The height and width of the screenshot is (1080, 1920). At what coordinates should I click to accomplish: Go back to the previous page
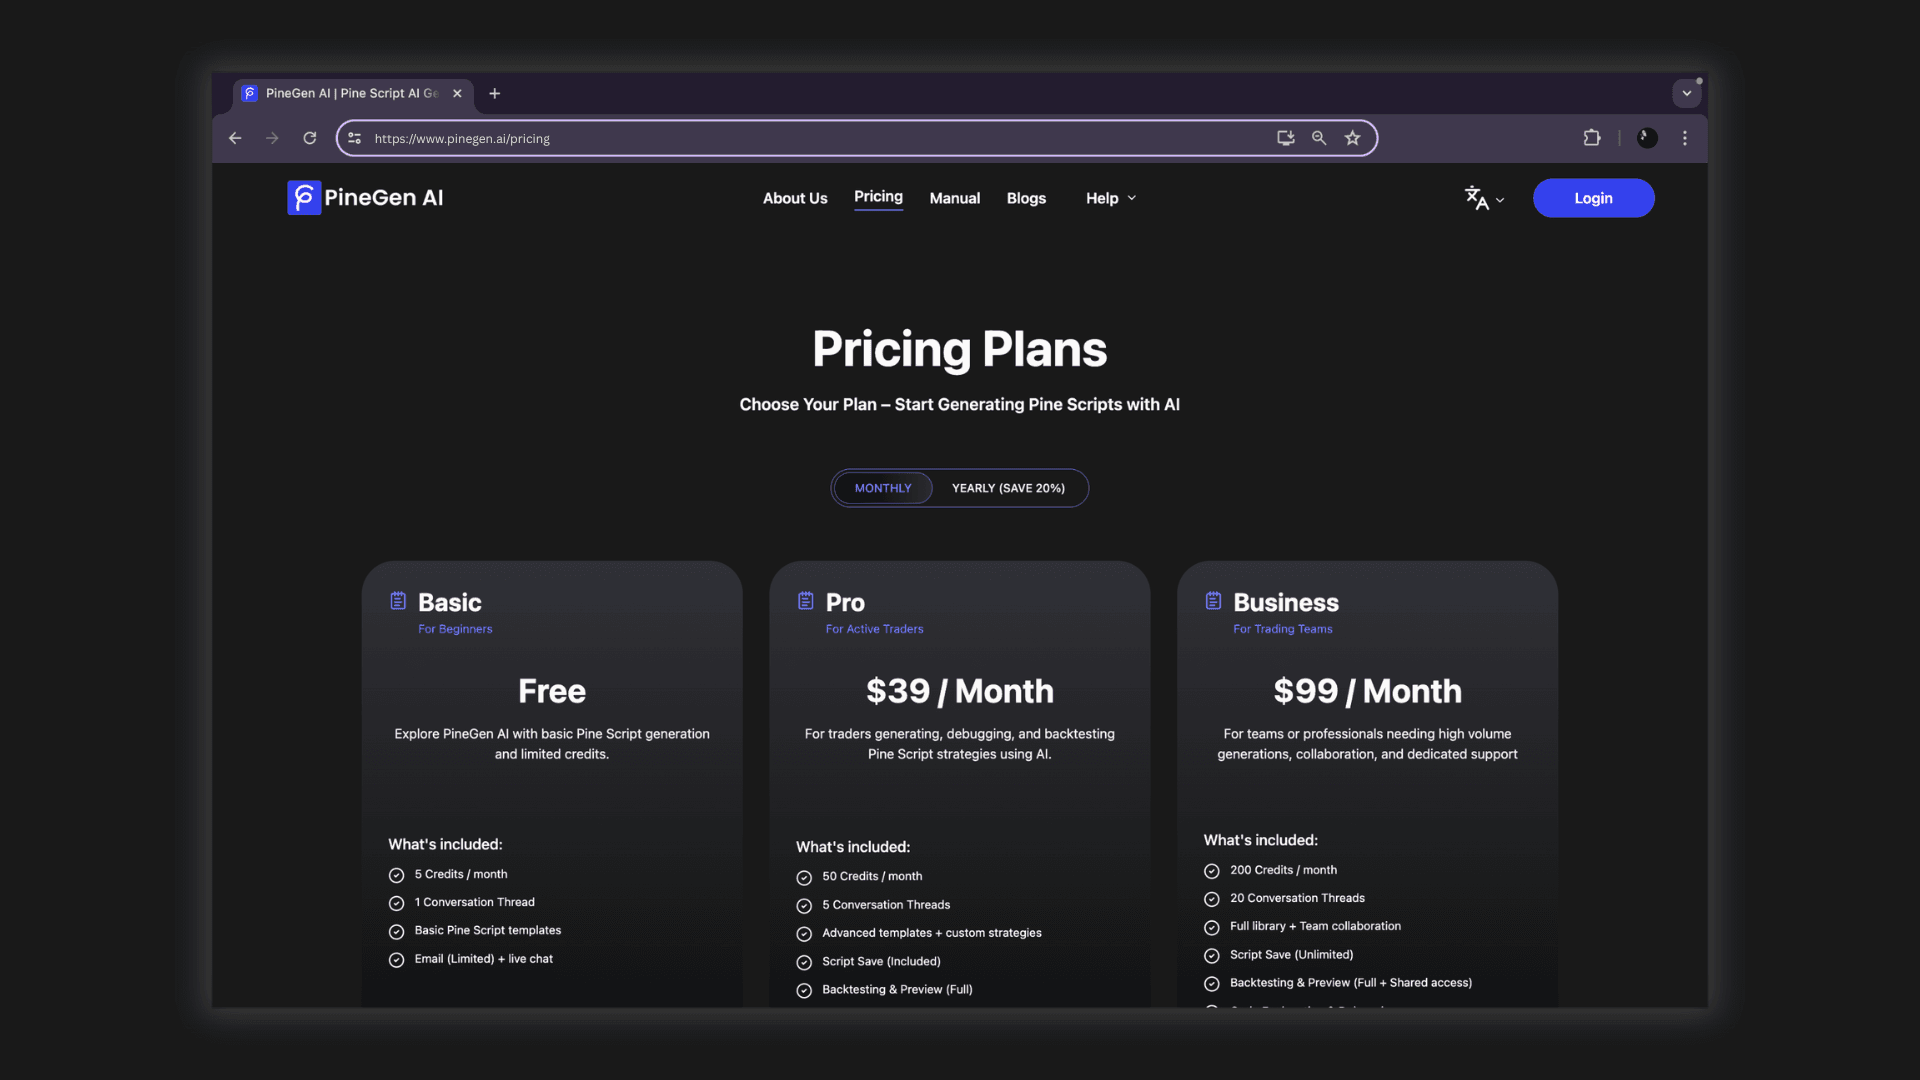point(235,138)
